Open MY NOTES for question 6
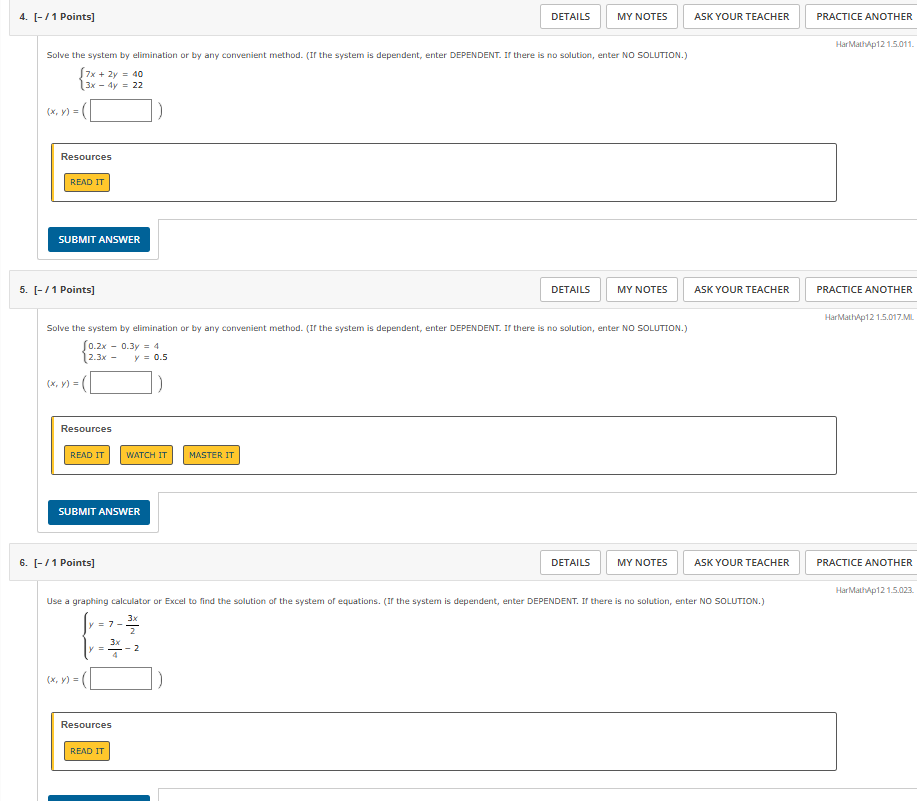Screen dimensions: 917x801 point(642,562)
